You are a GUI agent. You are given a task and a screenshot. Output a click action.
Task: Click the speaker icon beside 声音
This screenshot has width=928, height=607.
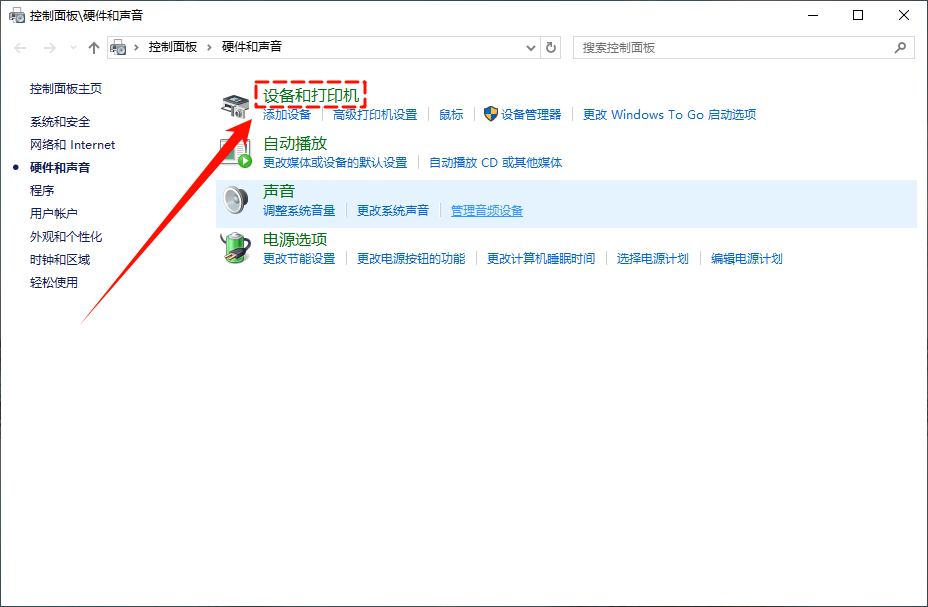click(x=235, y=198)
